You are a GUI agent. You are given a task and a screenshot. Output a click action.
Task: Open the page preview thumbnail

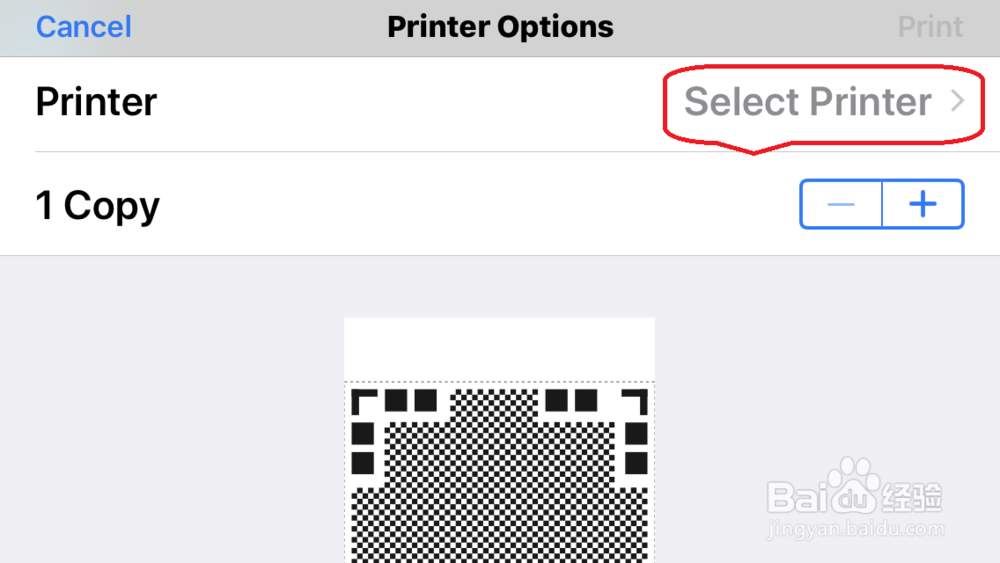pos(499,440)
